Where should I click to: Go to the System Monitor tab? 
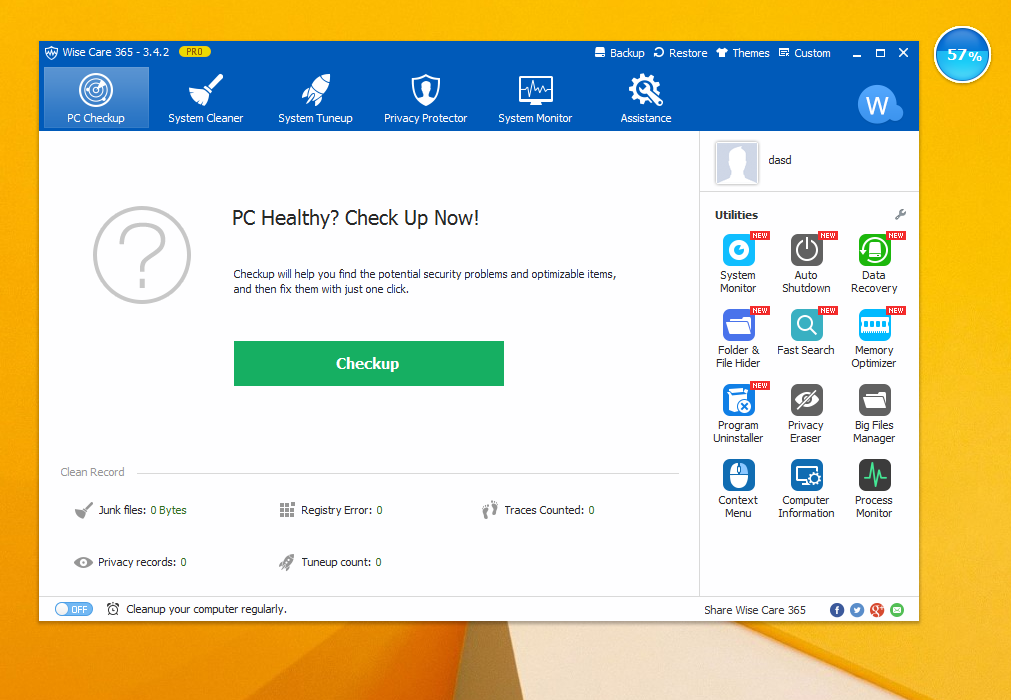(x=535, y=98)
